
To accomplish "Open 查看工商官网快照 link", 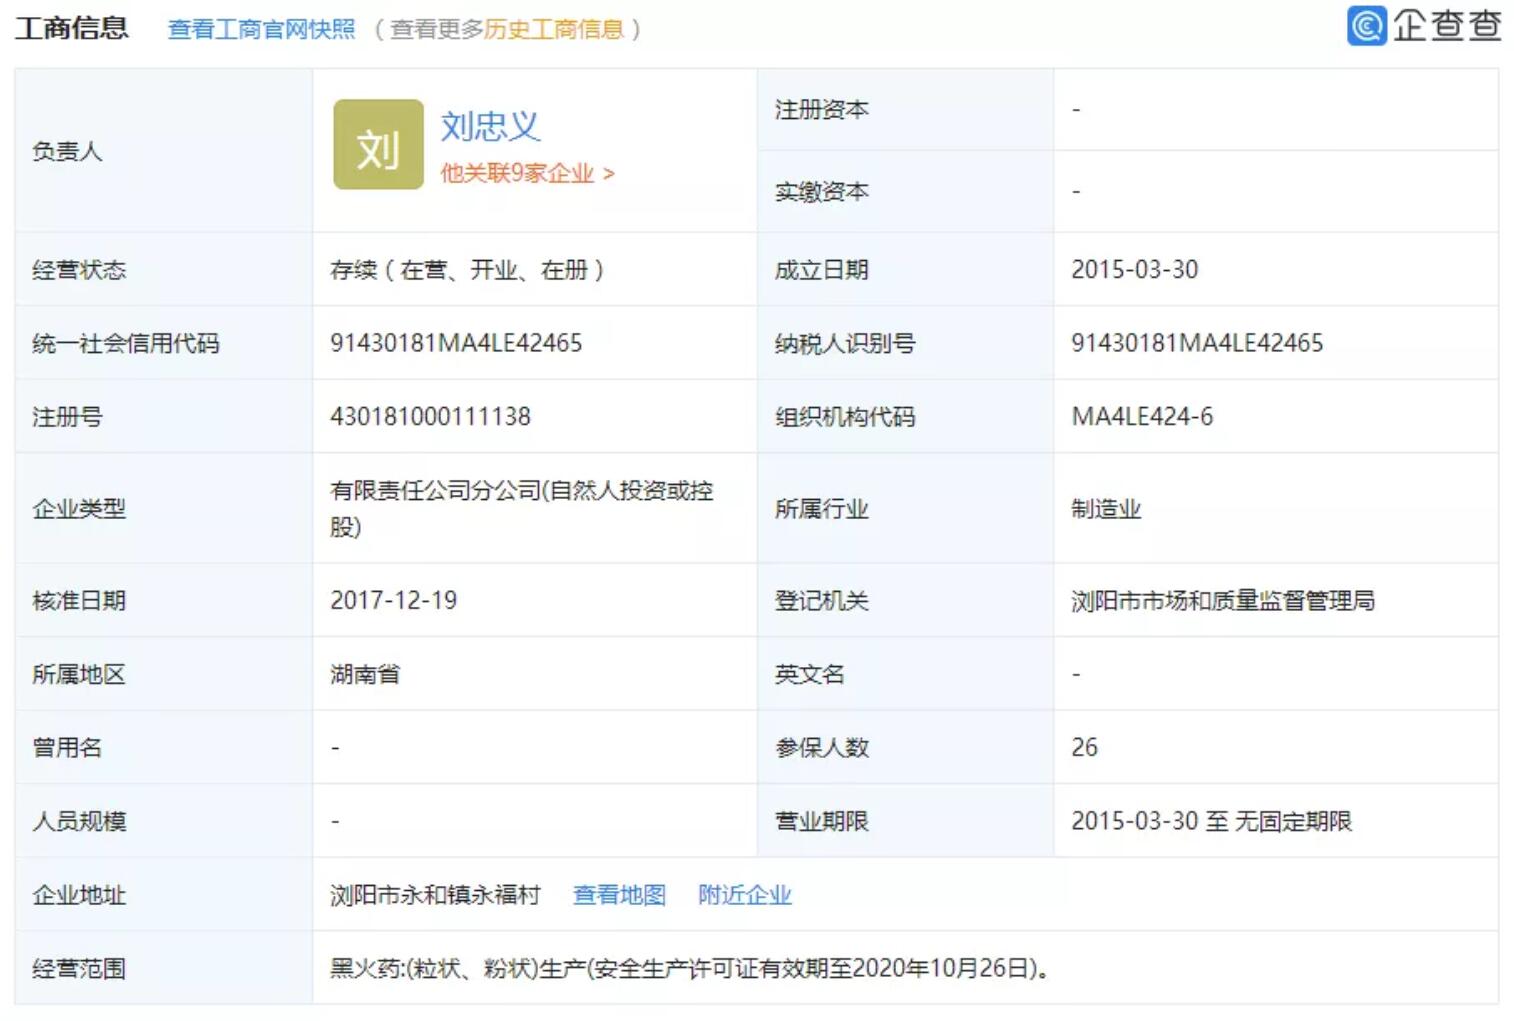I will (x=261, y=29).
